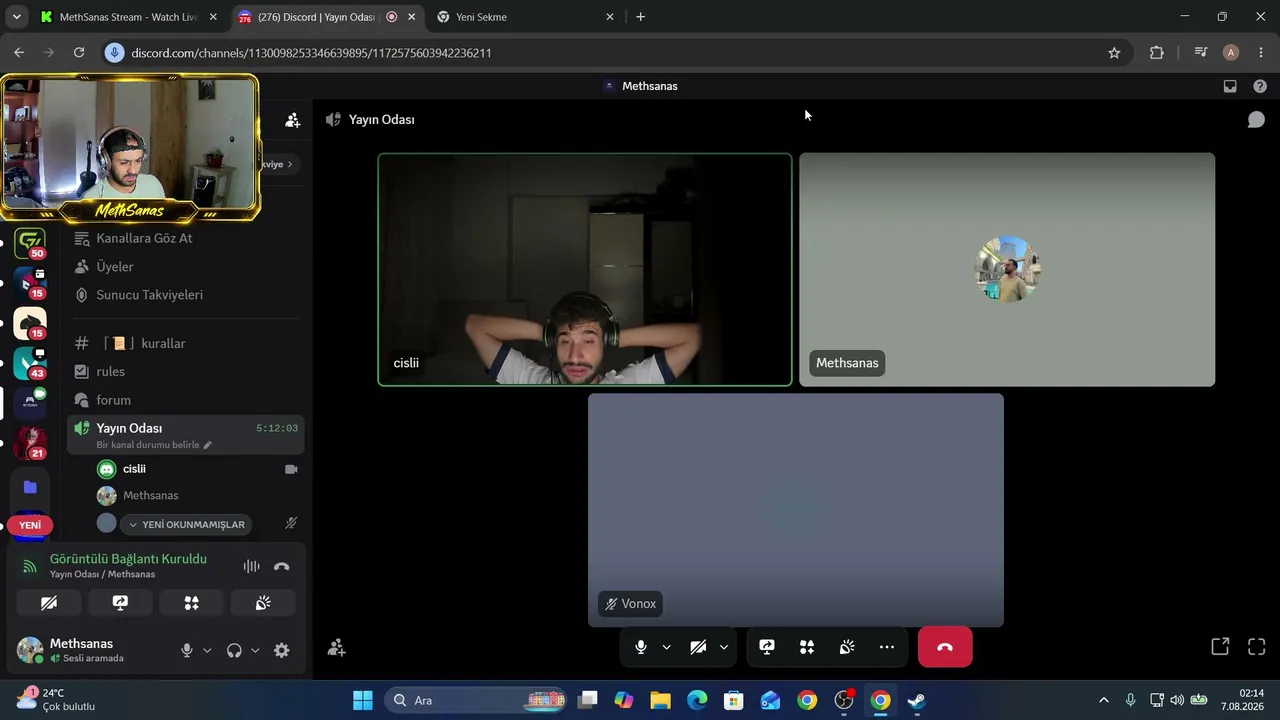Mute microphone in the user panel
This screenshot has width=1280, height=720.
coord(186,650)
